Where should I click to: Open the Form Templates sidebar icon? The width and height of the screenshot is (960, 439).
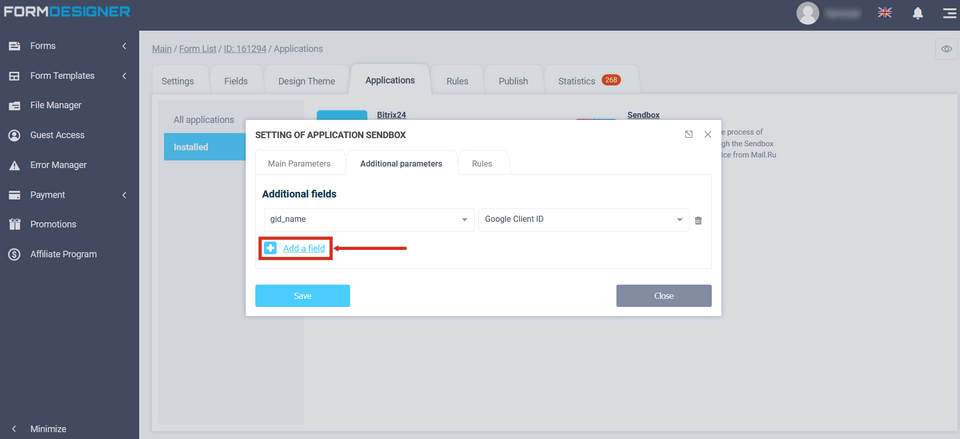tap(14, 76)
